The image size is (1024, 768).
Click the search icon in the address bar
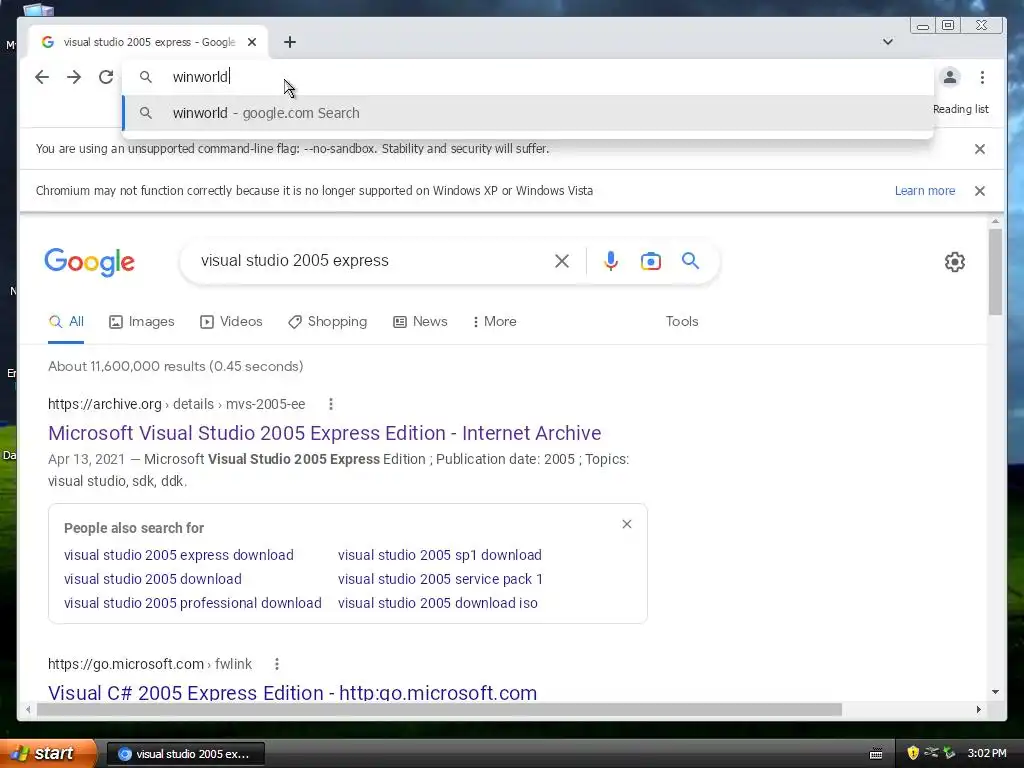146,77
